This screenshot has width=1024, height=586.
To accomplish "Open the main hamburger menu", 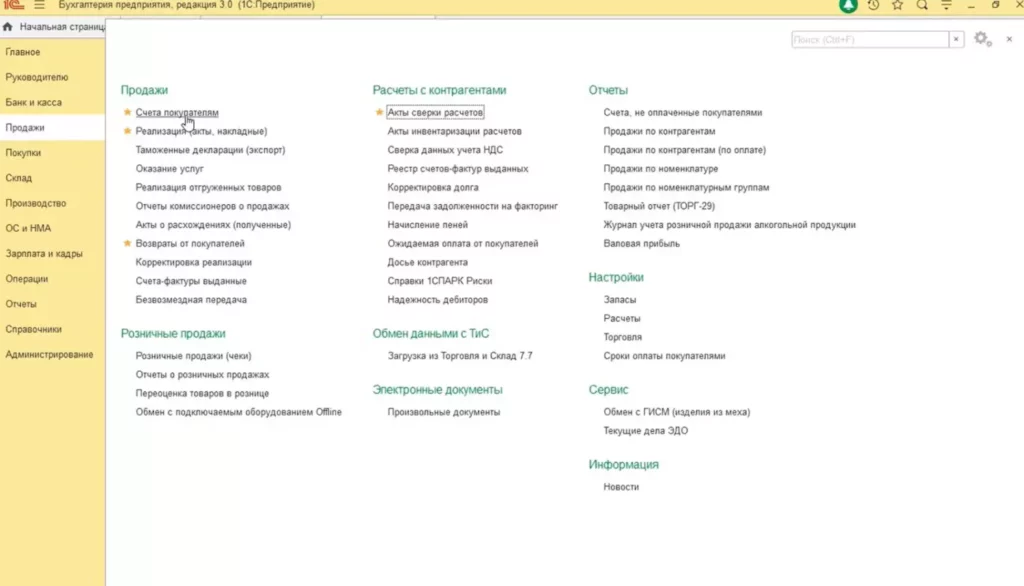I will pos(40,6).
